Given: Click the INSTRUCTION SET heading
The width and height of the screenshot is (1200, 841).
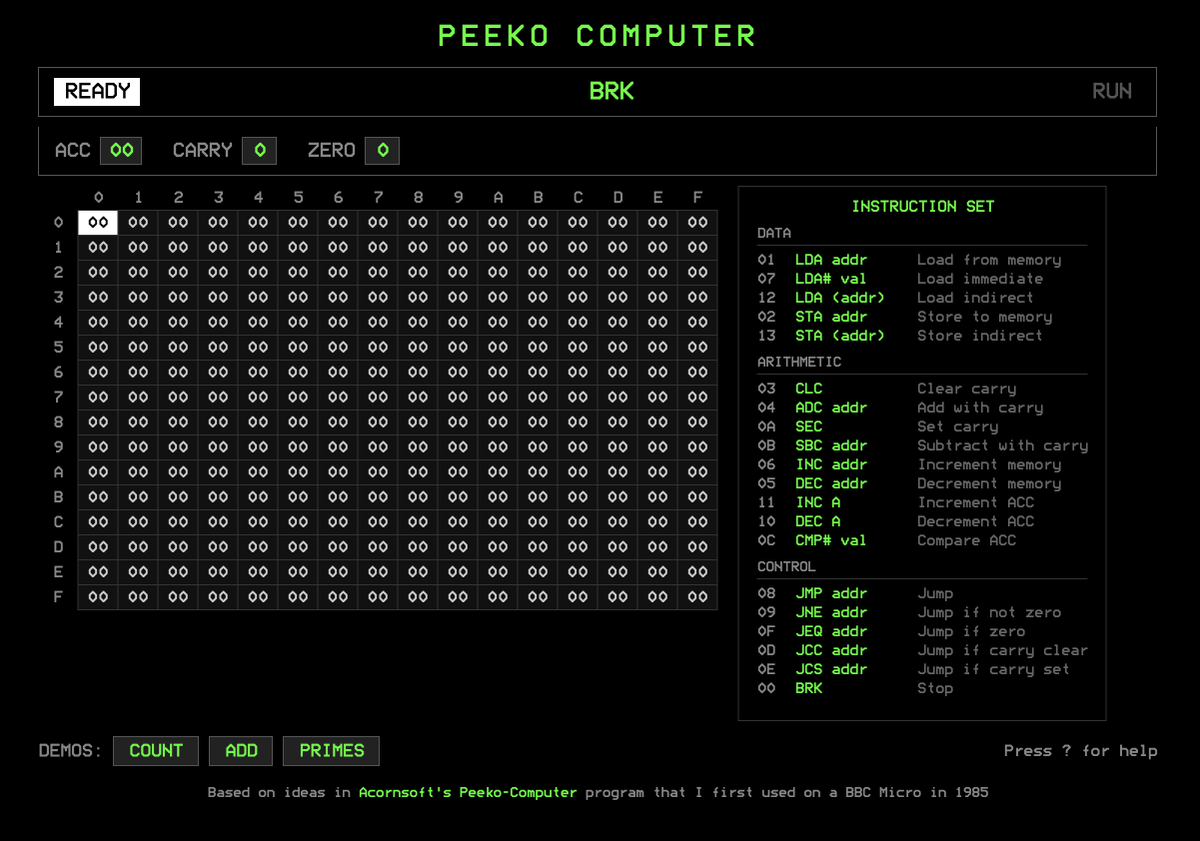Looking at the screenshot, I should pos(923,207).
